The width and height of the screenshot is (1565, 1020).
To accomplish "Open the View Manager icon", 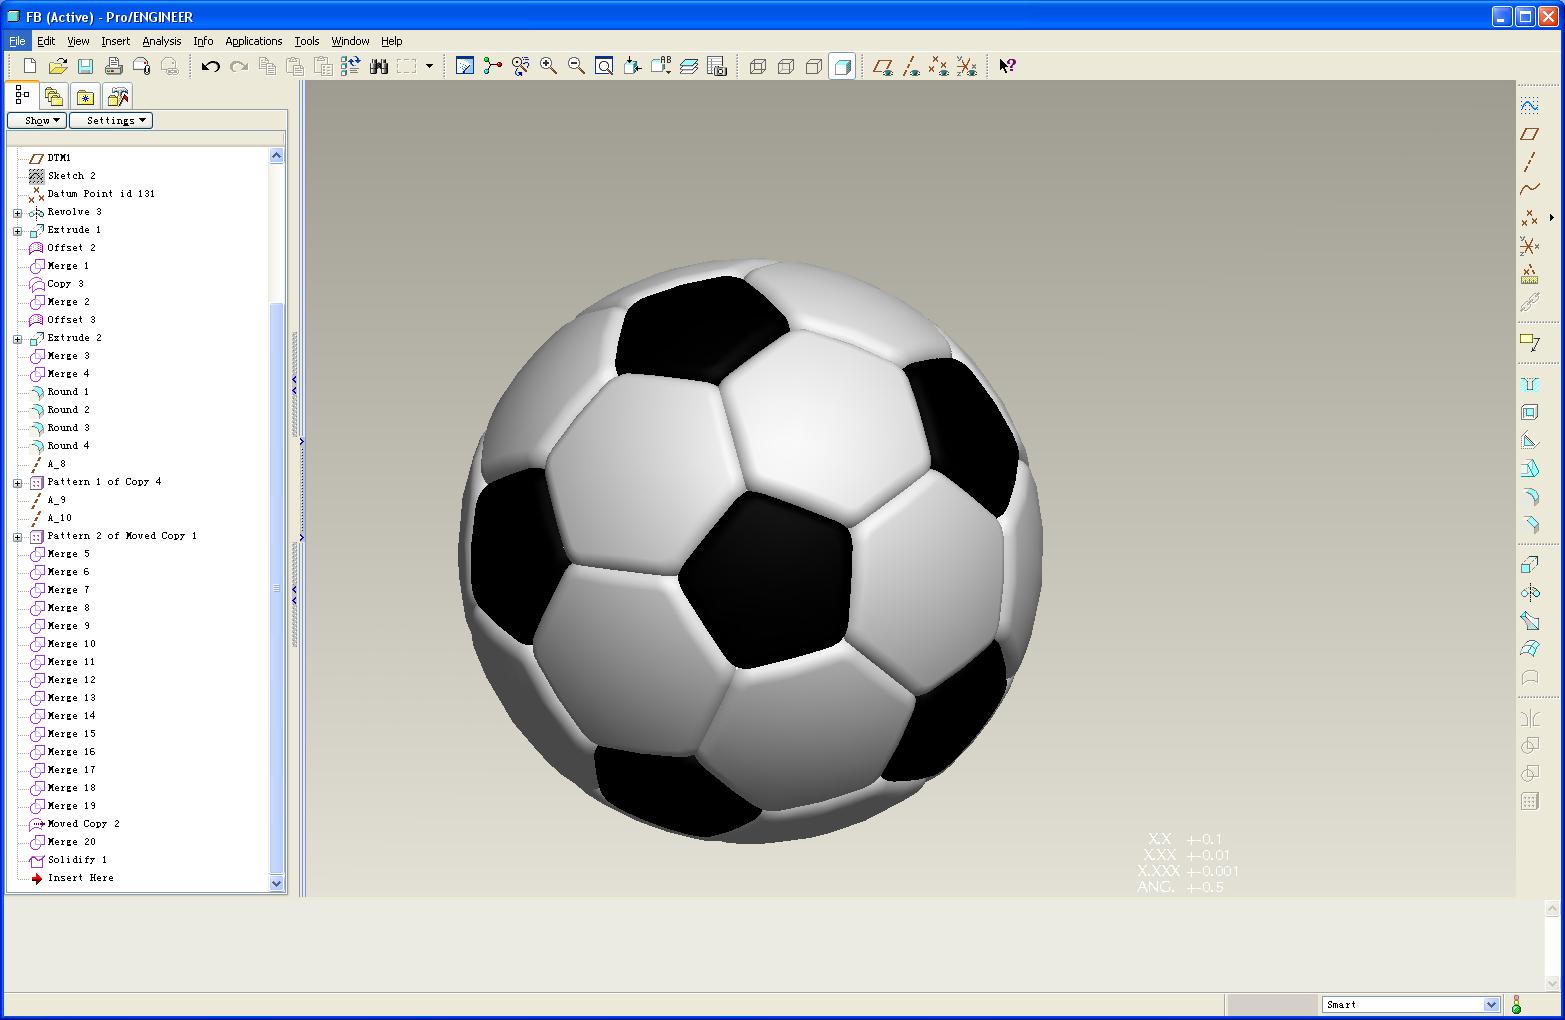I will pyautogui.click(x=717, y=66).
